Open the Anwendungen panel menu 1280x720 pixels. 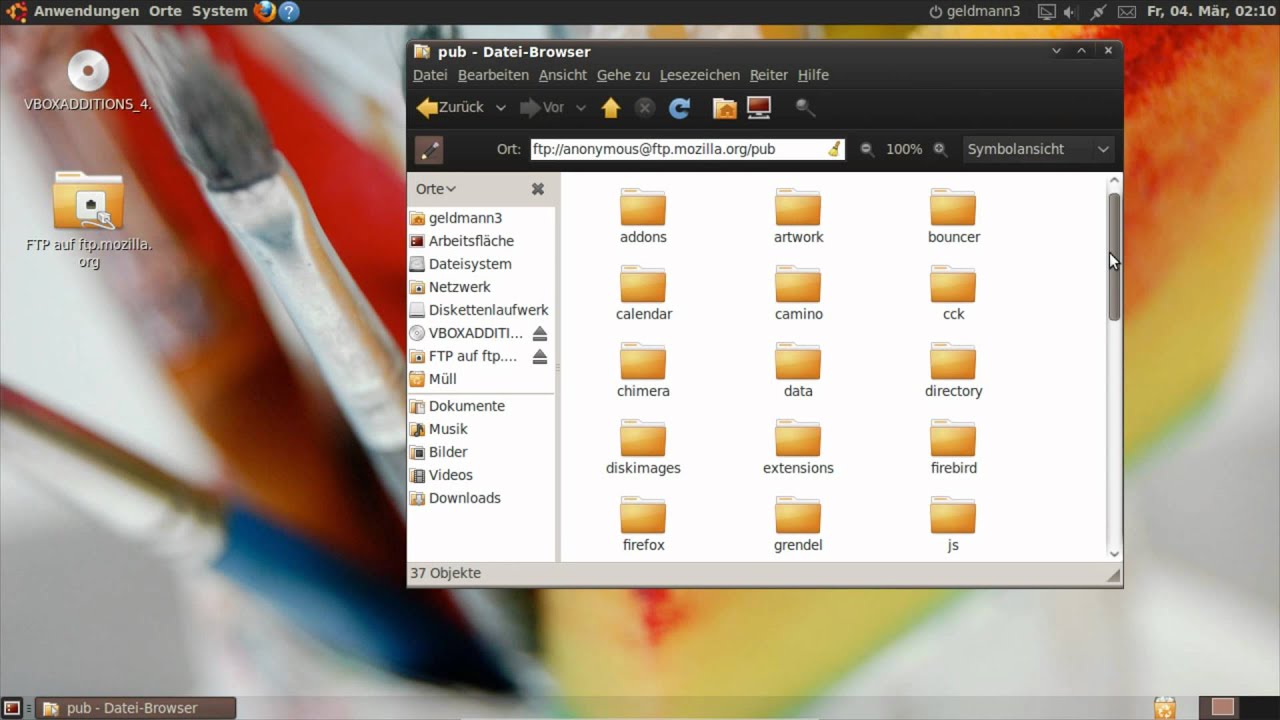click(75, 11)
